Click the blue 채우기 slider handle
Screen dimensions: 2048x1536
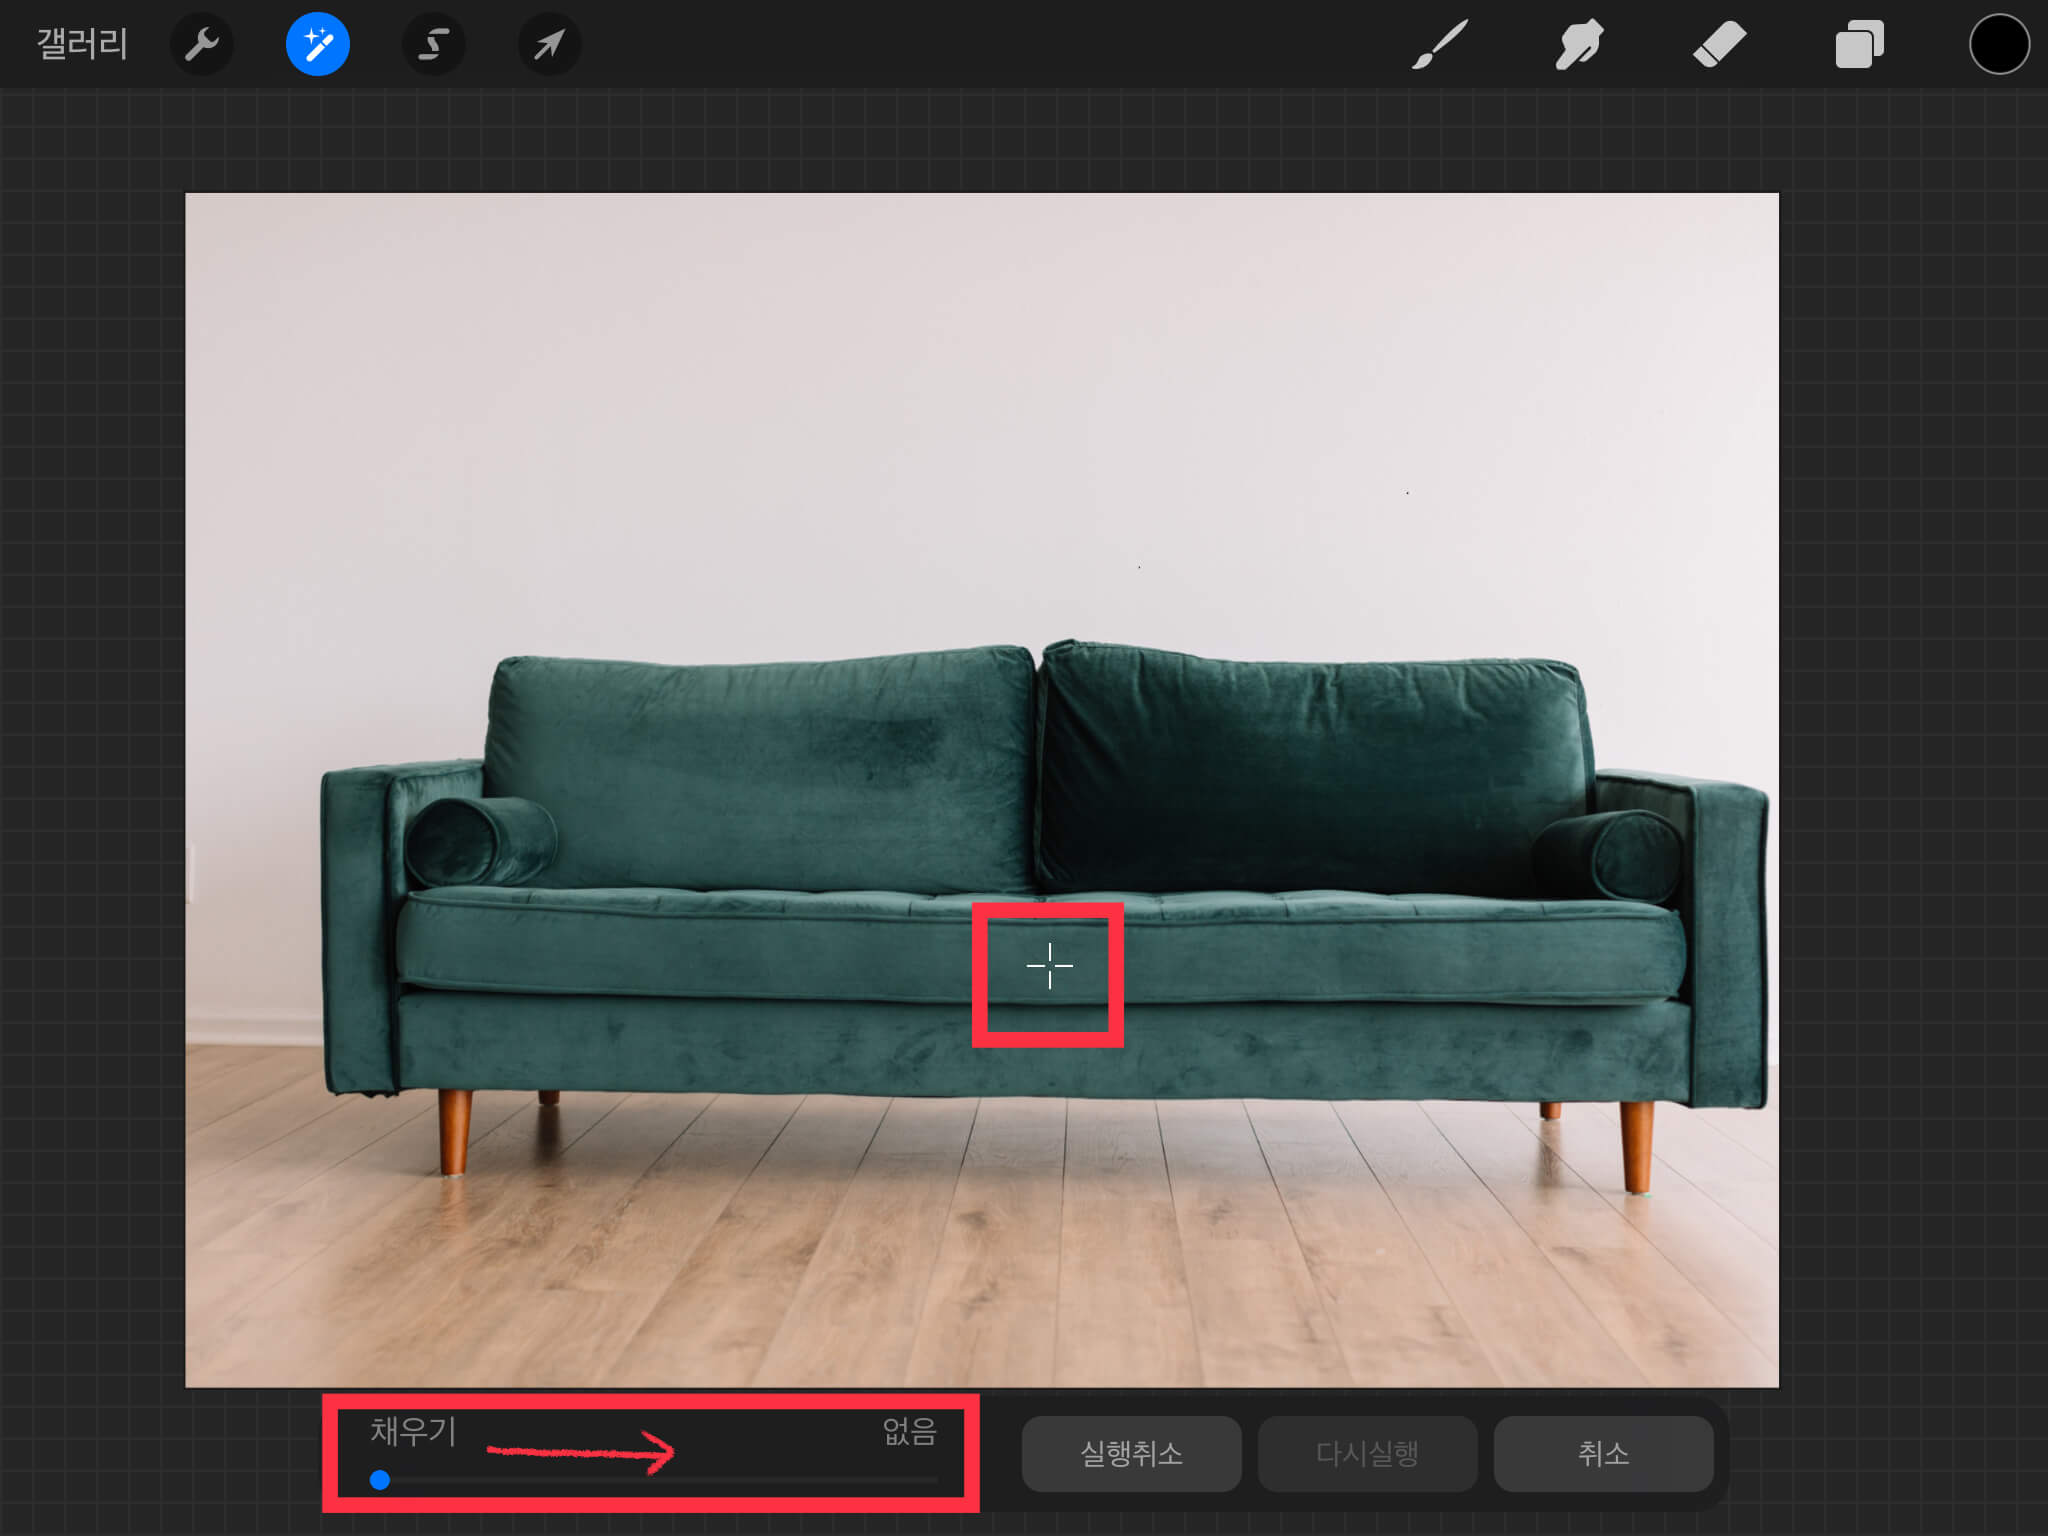(380, 1480)
